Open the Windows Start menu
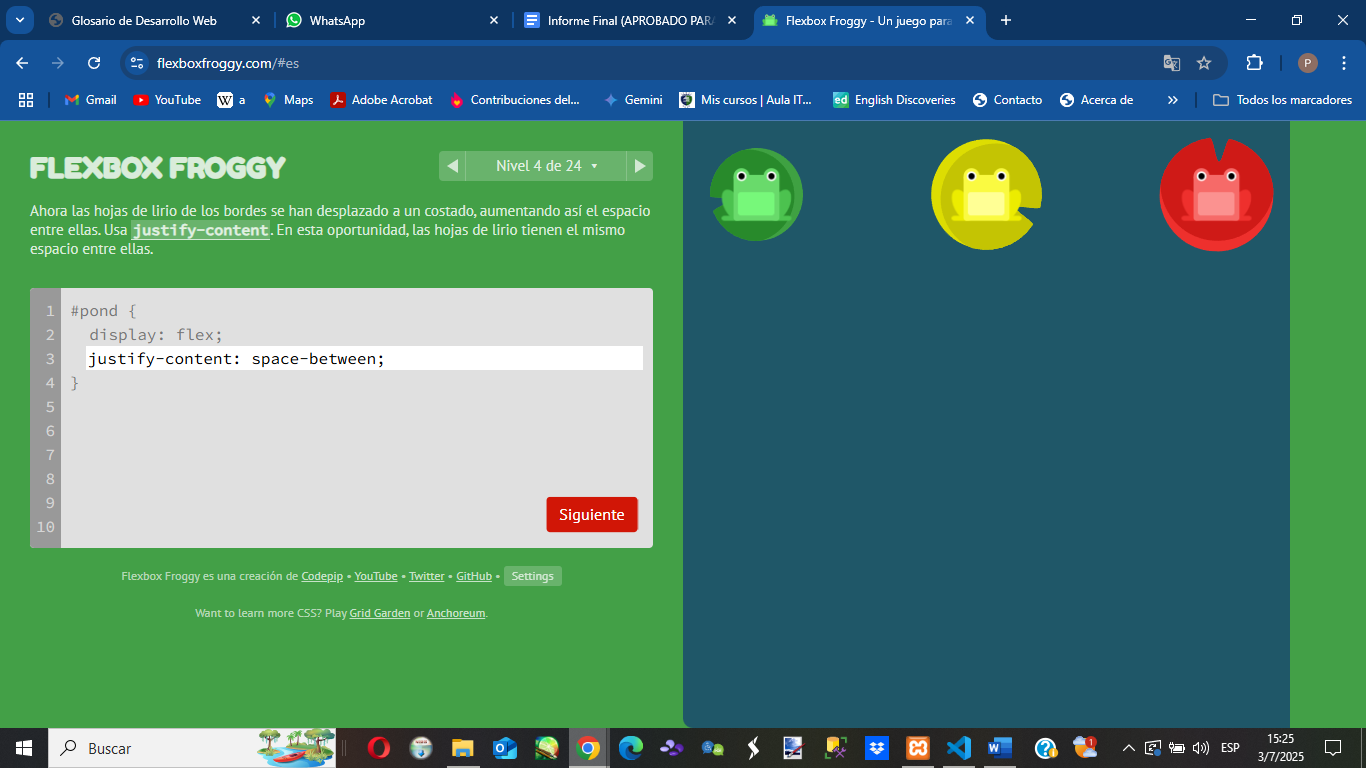Viewport: 1366px width, 768px height. click(24, 748)
